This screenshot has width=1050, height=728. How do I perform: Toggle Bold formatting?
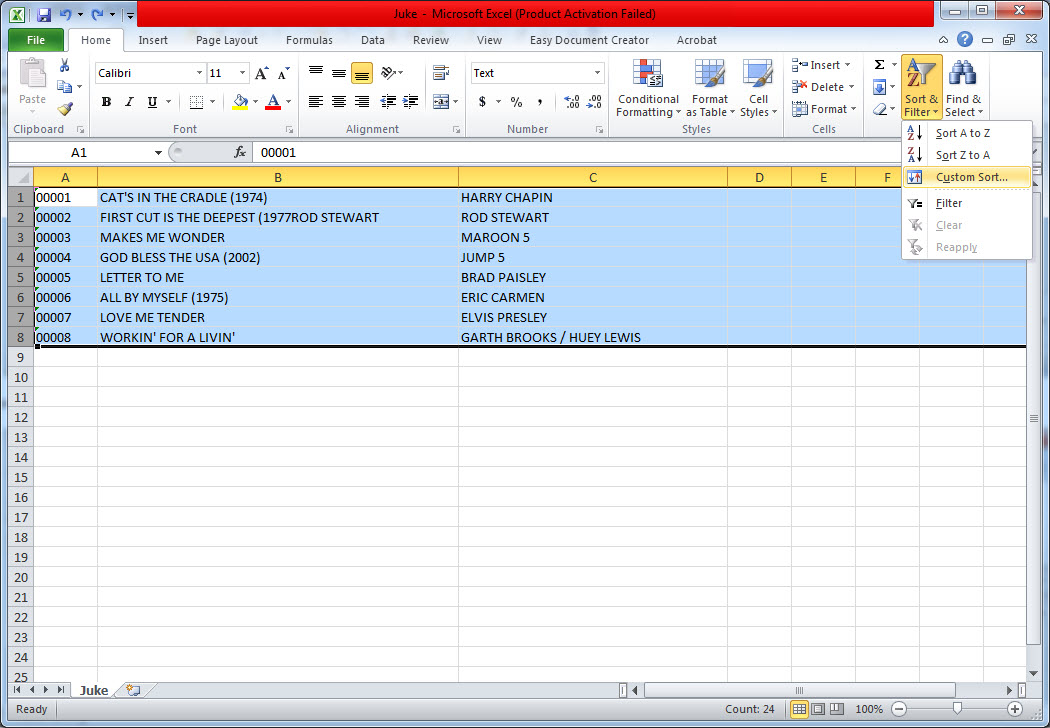pyautogui.click(x=105, y=102)
